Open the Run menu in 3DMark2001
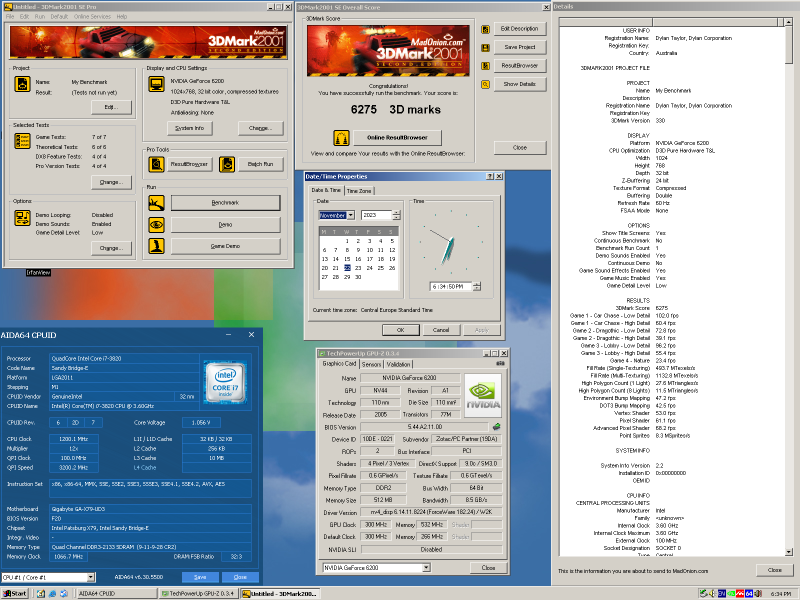Screen dimensions: 800x600 [x=40, y=16]
